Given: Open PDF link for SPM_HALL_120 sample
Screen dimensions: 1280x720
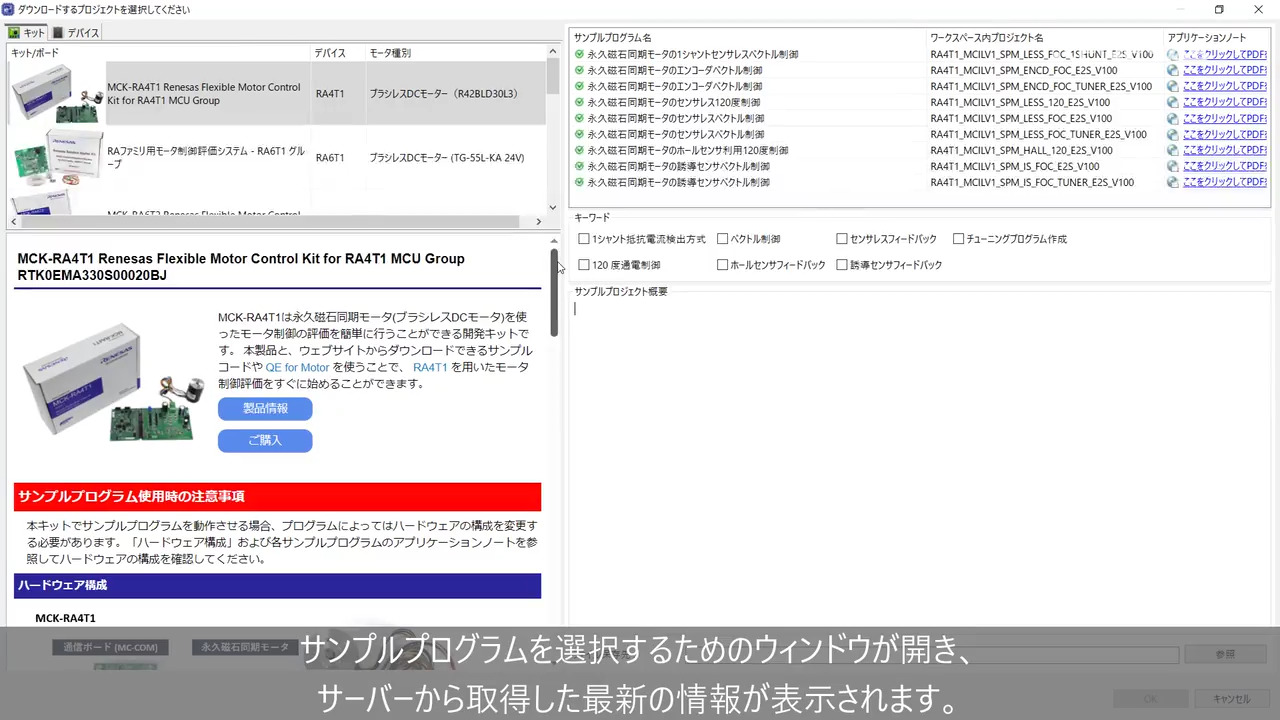Looking at the screenshot, I should (1225, 150).
